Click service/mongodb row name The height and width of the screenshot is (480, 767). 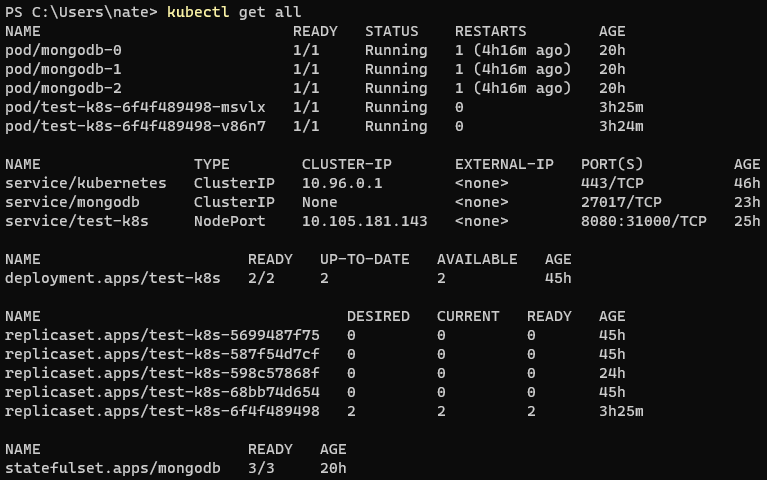(x=72, y=203)
